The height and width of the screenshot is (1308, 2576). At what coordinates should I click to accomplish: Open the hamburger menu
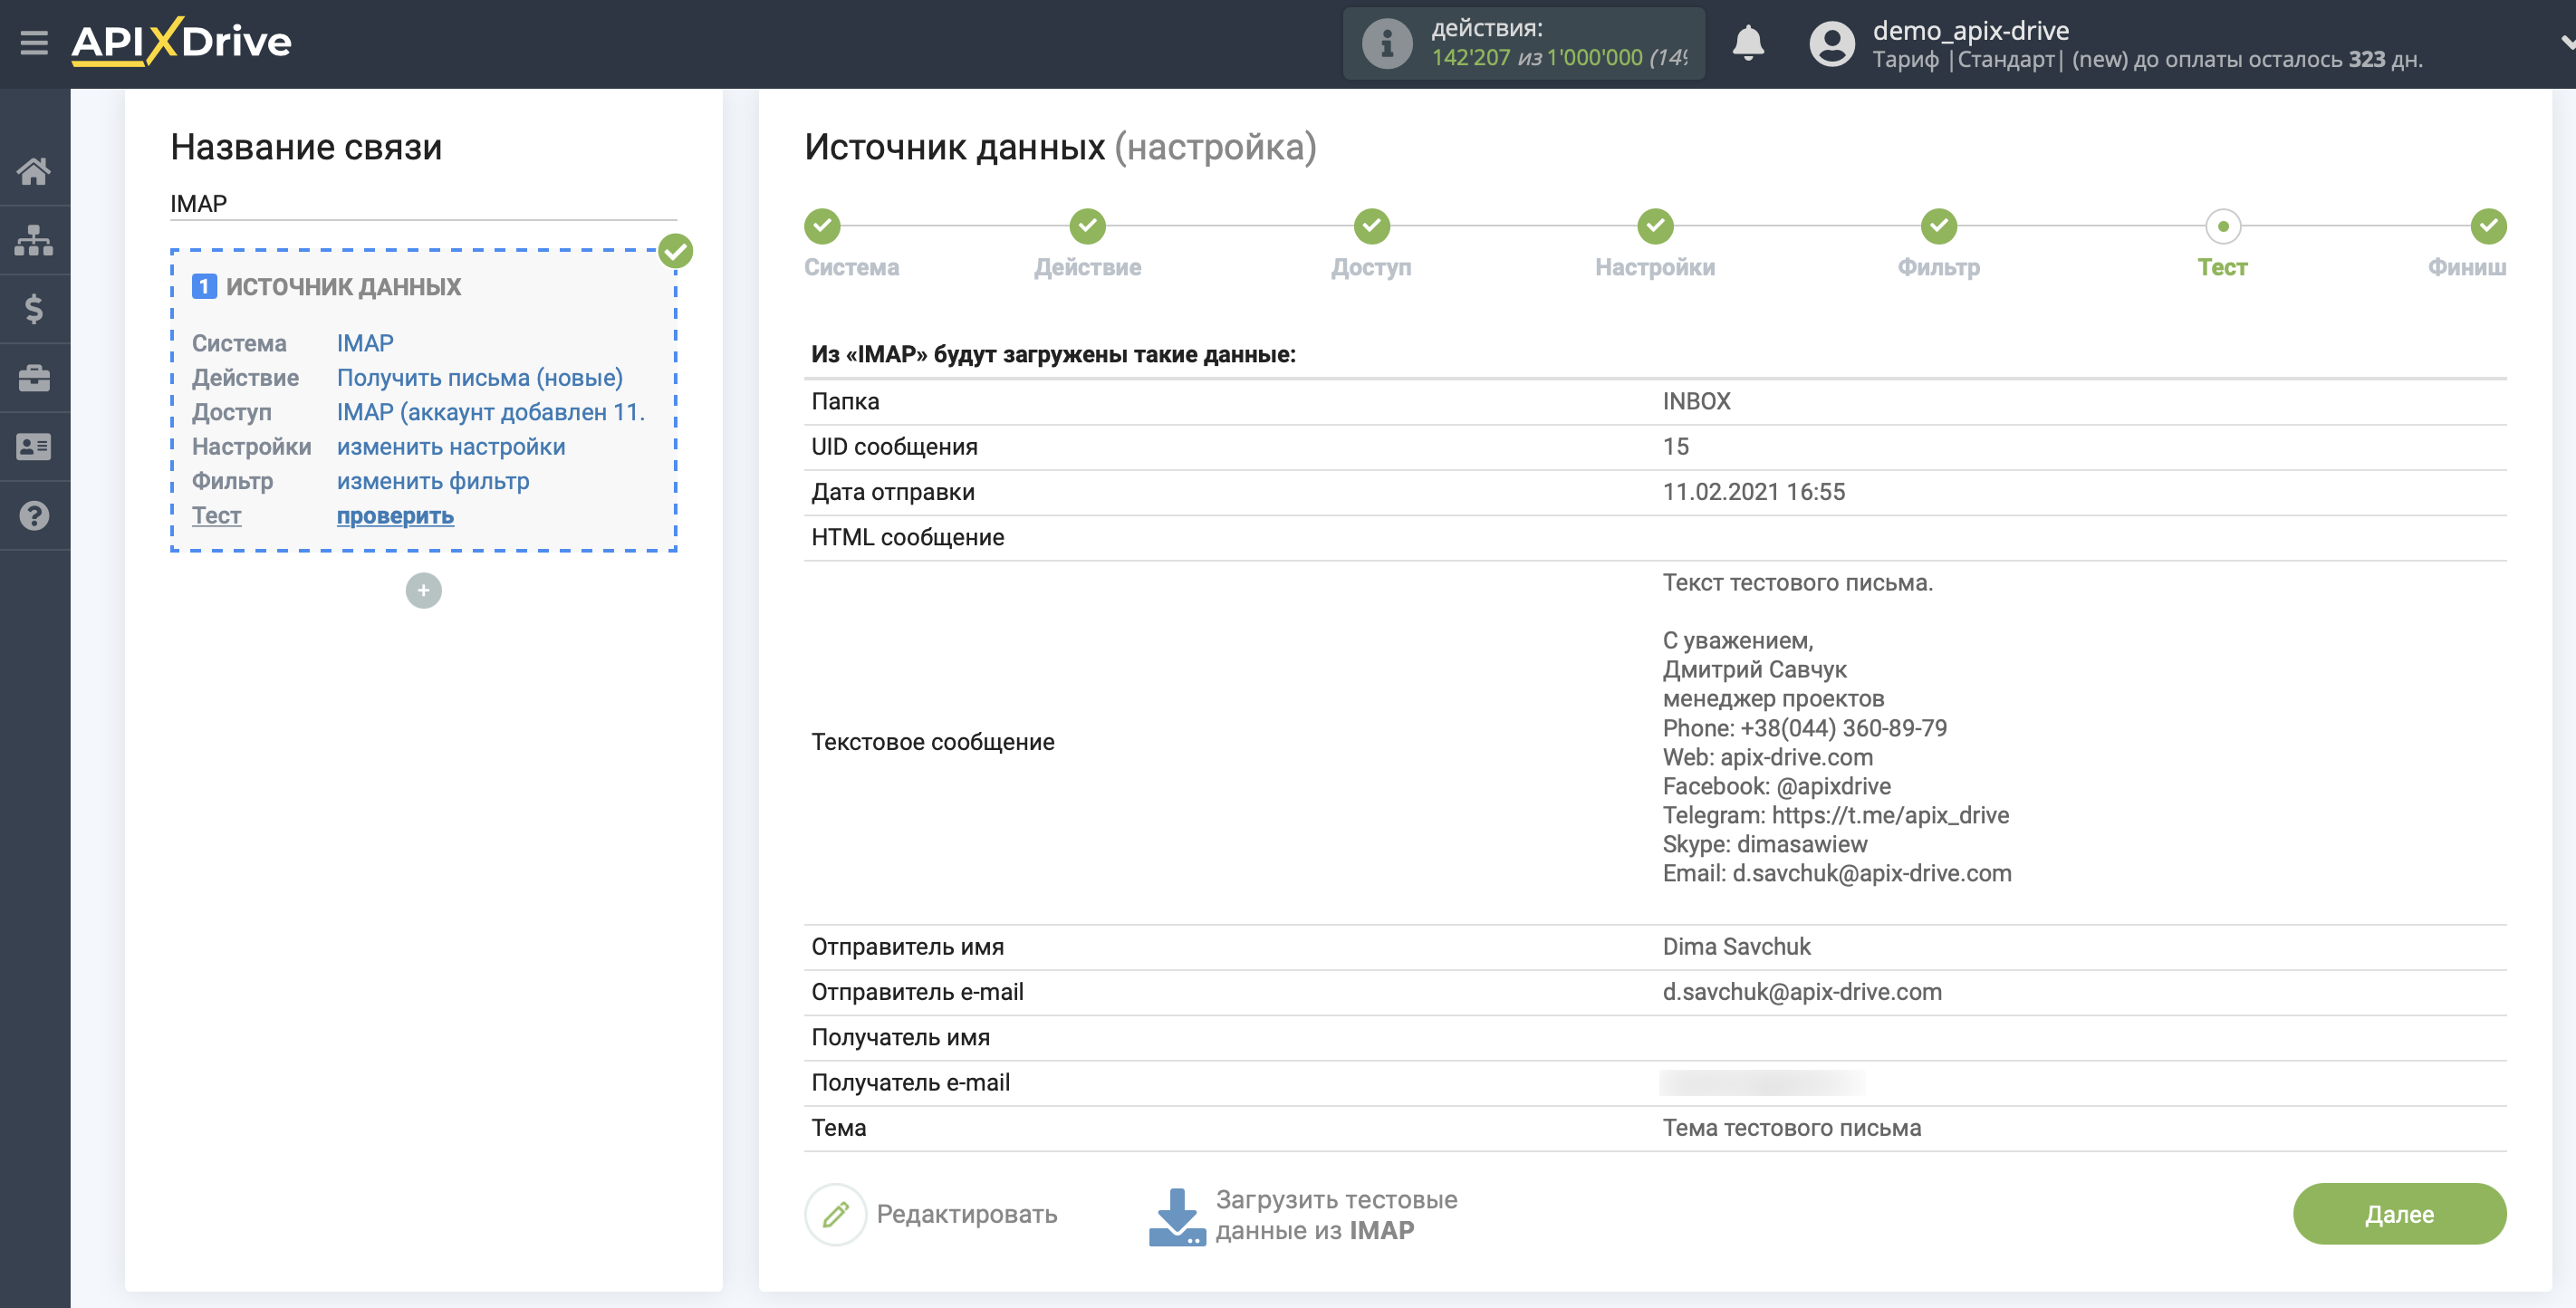pyautogui.click(x=34, y=42)
